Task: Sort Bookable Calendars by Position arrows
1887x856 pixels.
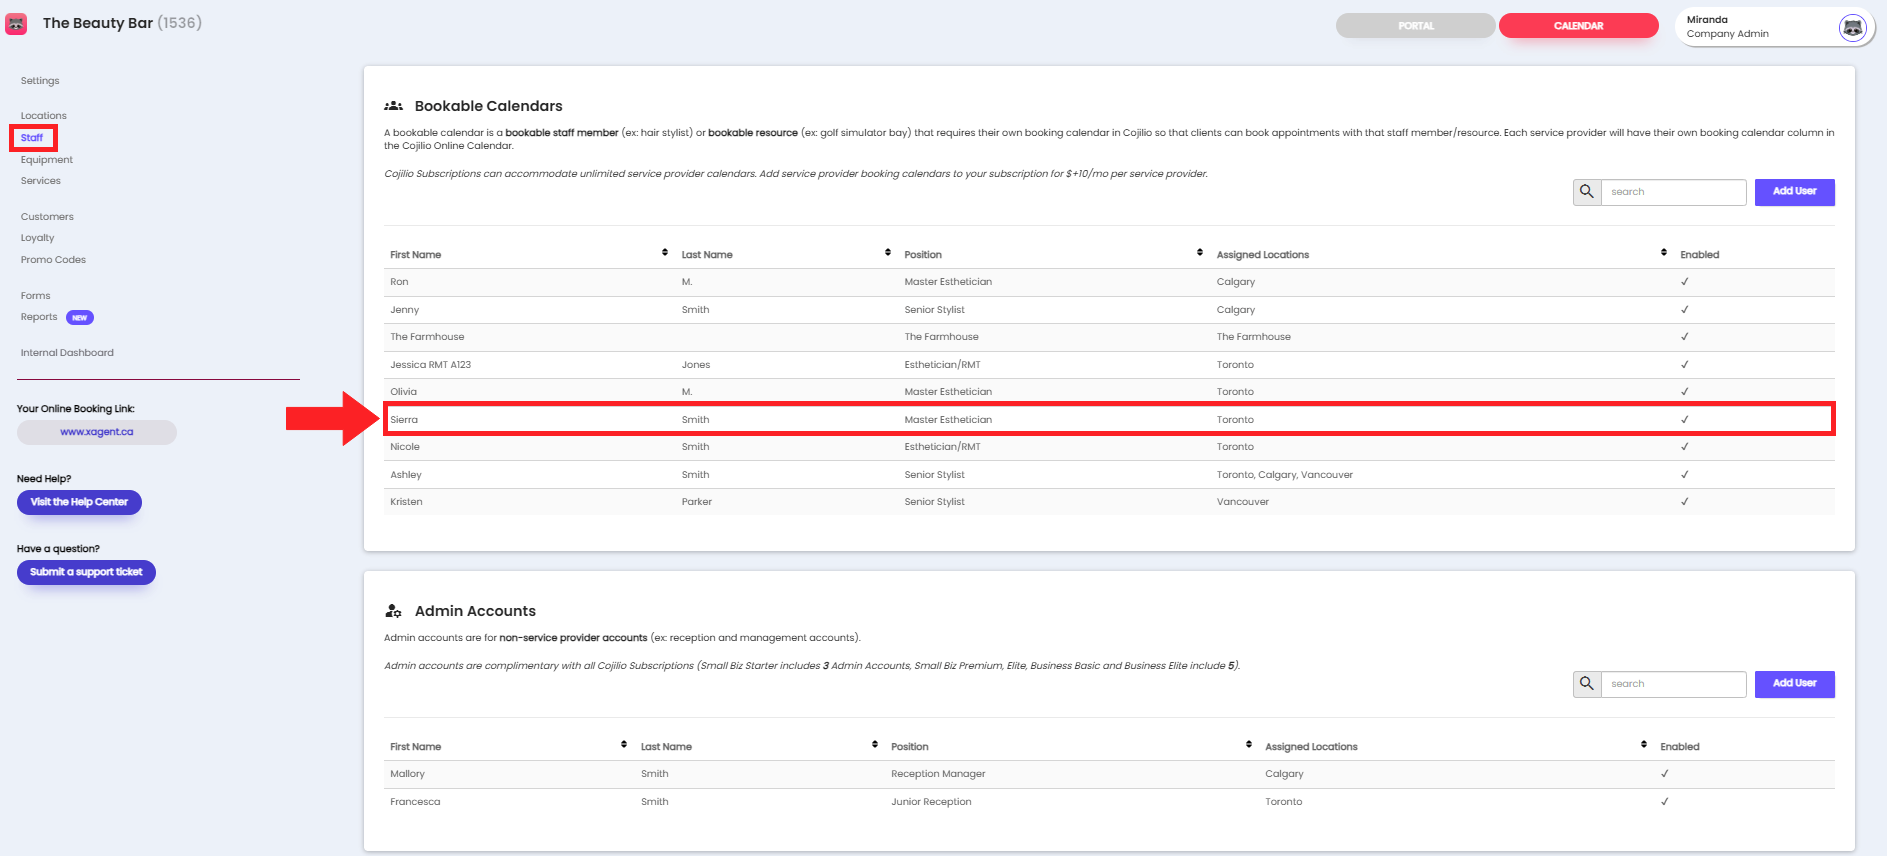Action: click(1200, 253)
